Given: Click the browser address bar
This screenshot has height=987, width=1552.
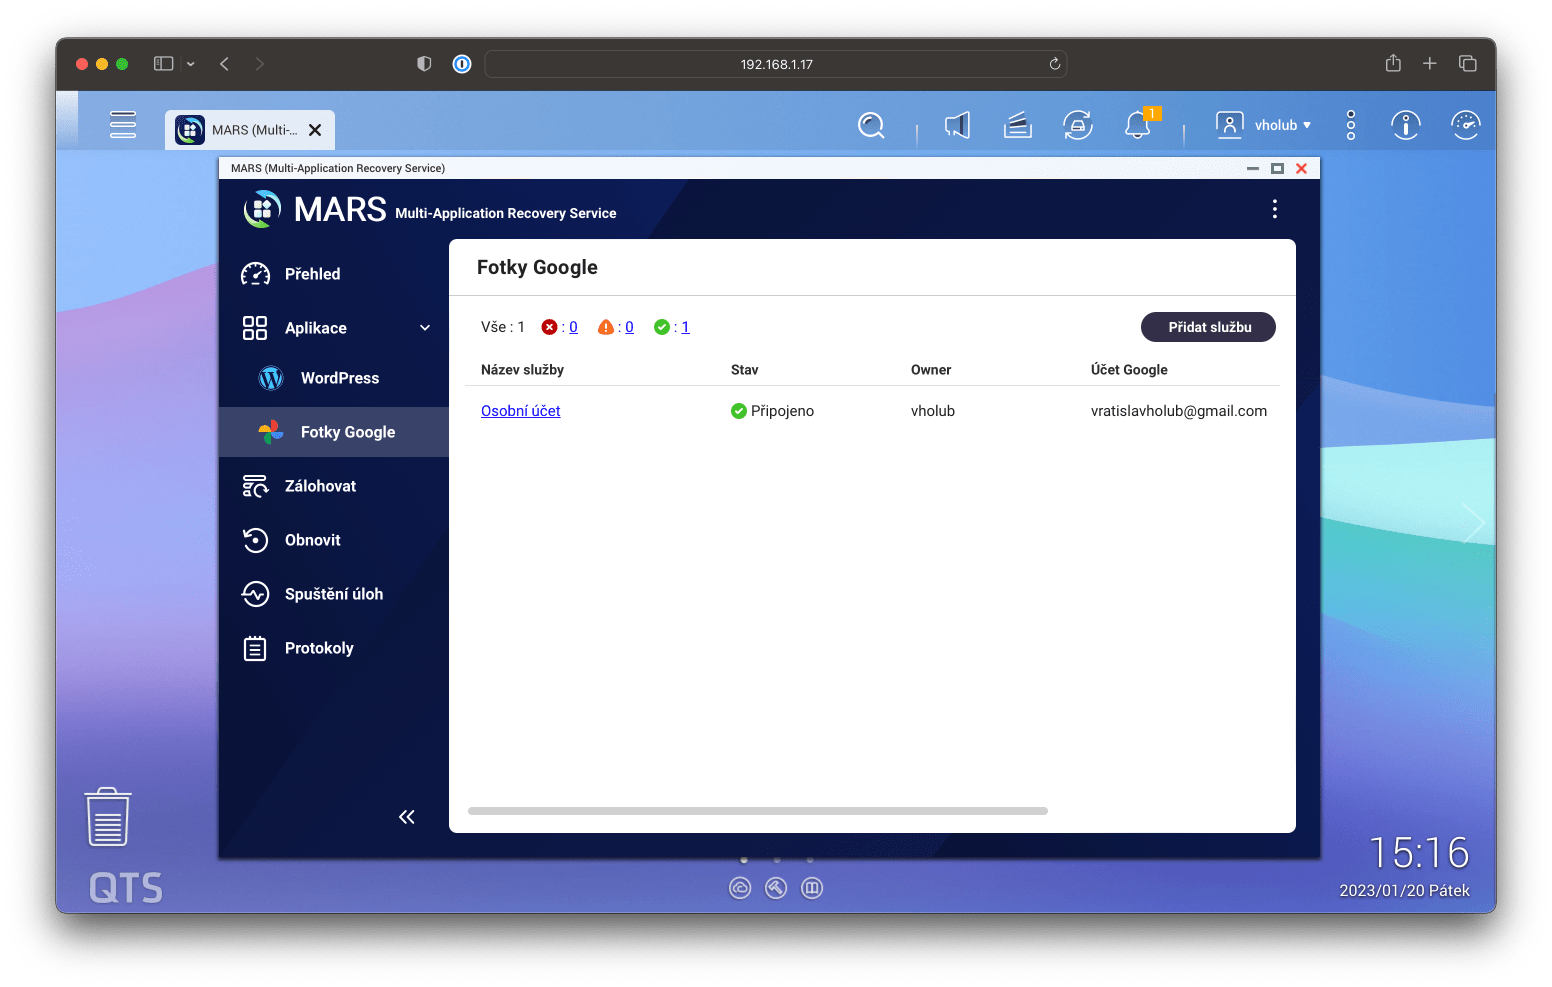Looking at the screenshot, I should pyautogui.click(x=776, y=64).
